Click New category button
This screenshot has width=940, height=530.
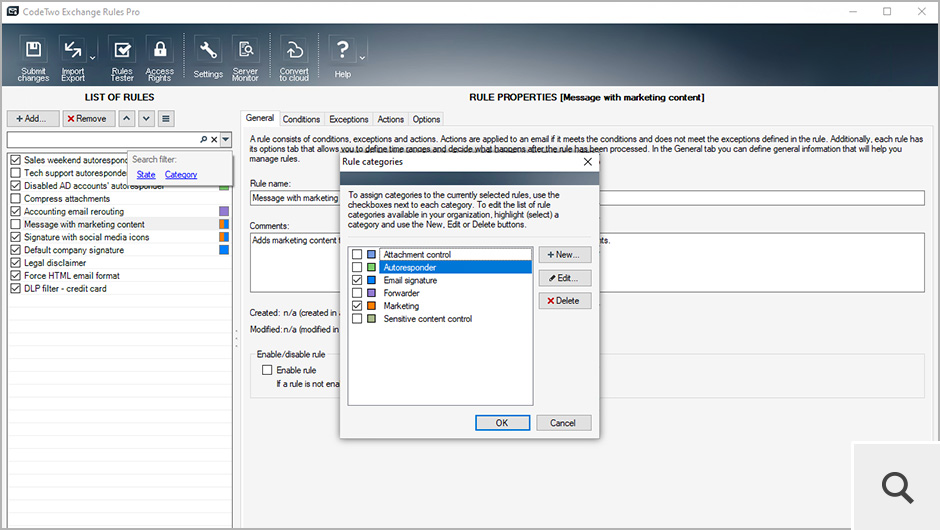[x=565, y=255]
